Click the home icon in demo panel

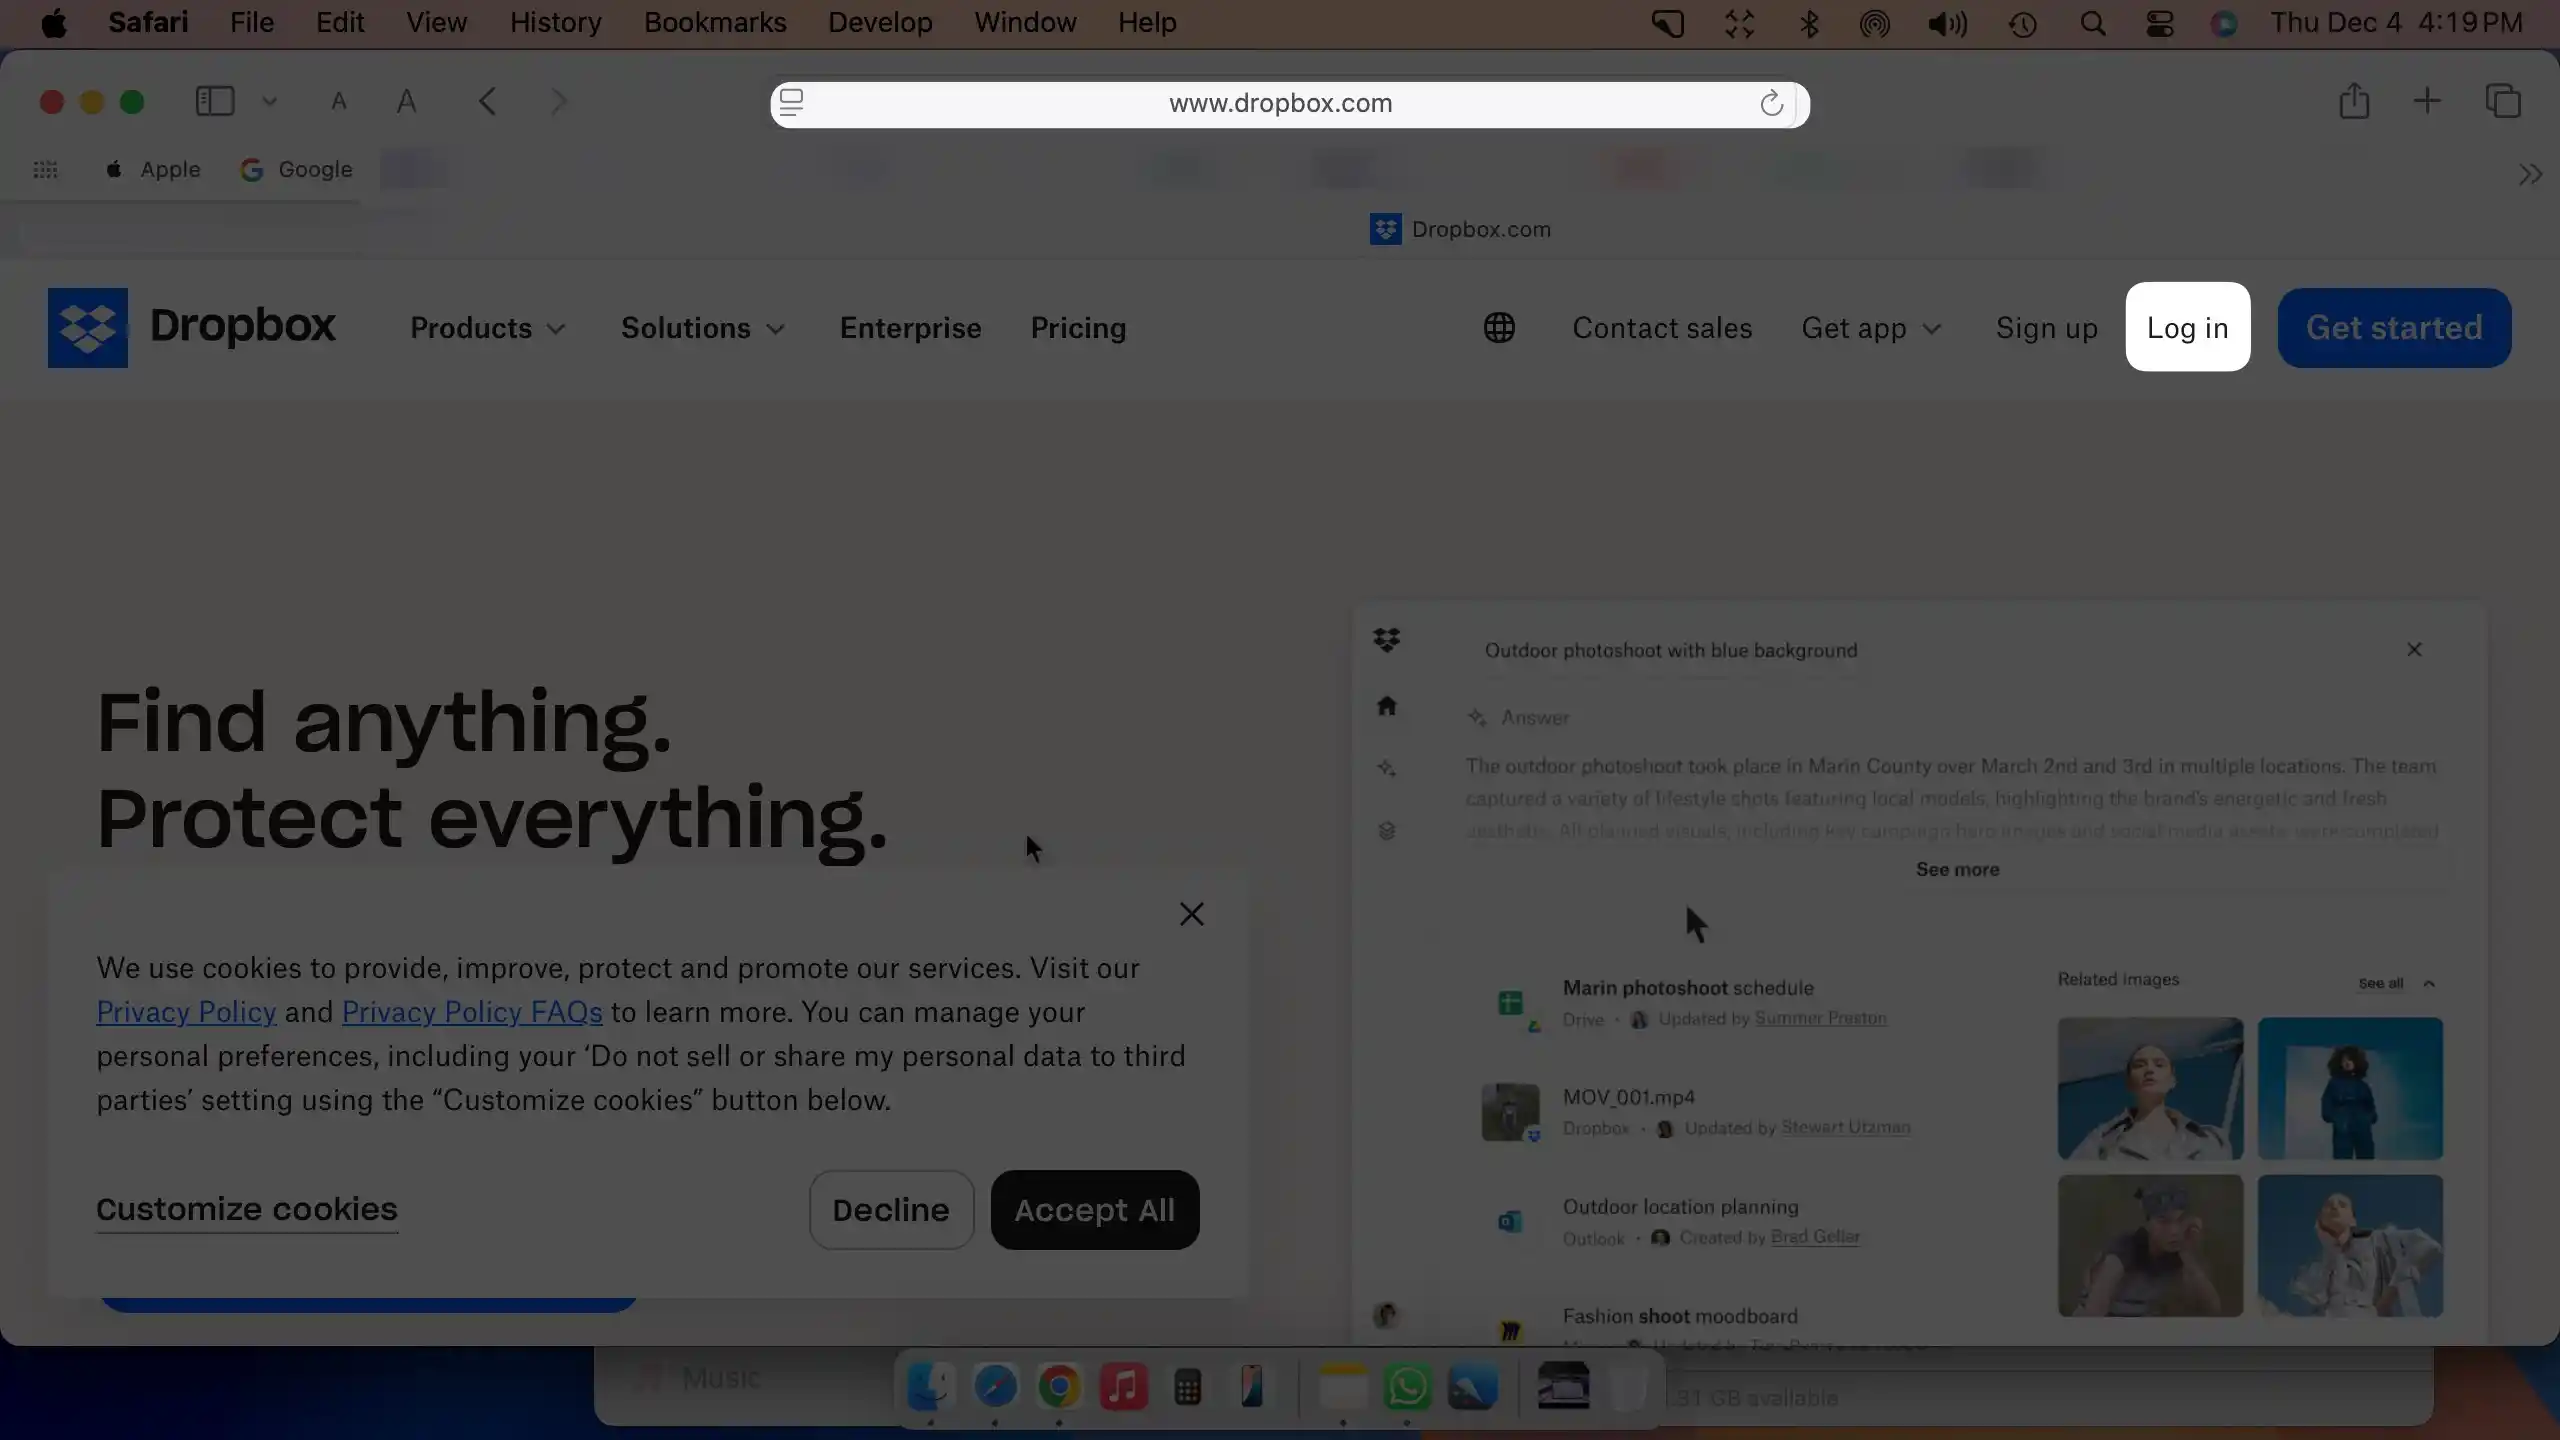1386,706
